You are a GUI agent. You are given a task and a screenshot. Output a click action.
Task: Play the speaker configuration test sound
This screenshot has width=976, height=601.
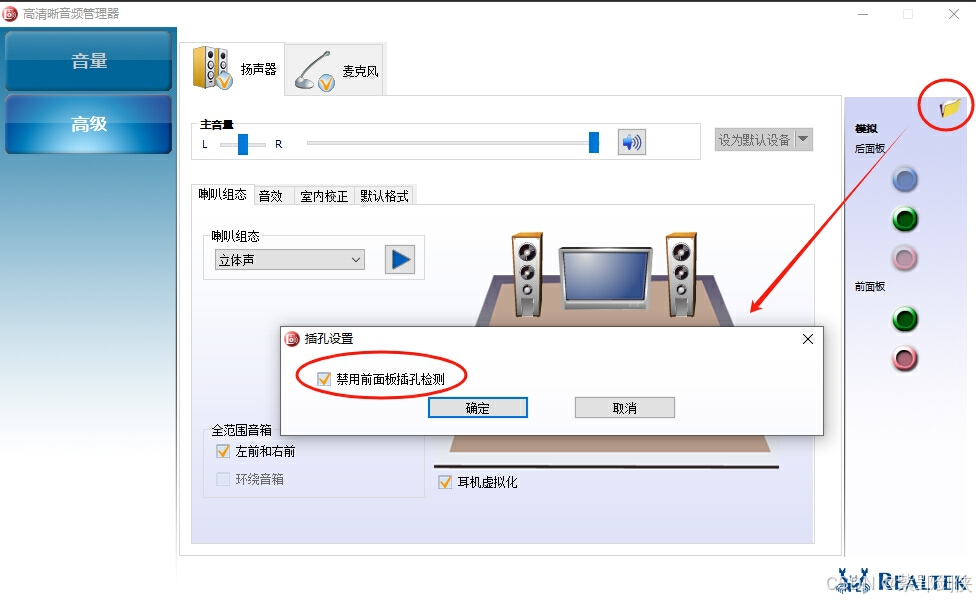tap(400, 259)
